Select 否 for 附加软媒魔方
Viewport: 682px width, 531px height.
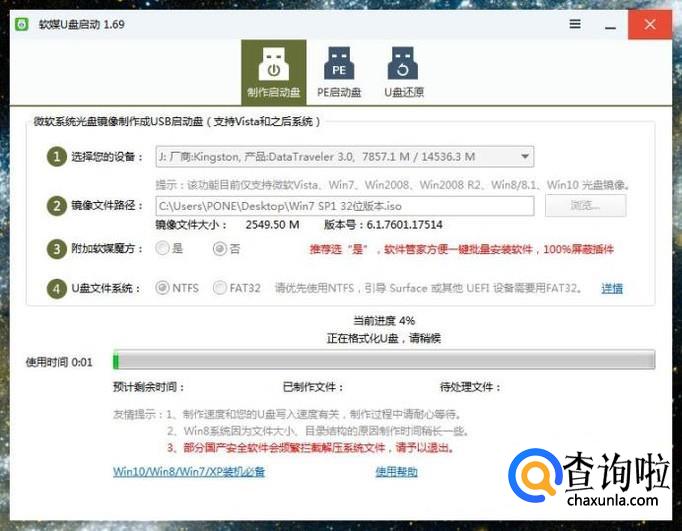tap(227, 248)
